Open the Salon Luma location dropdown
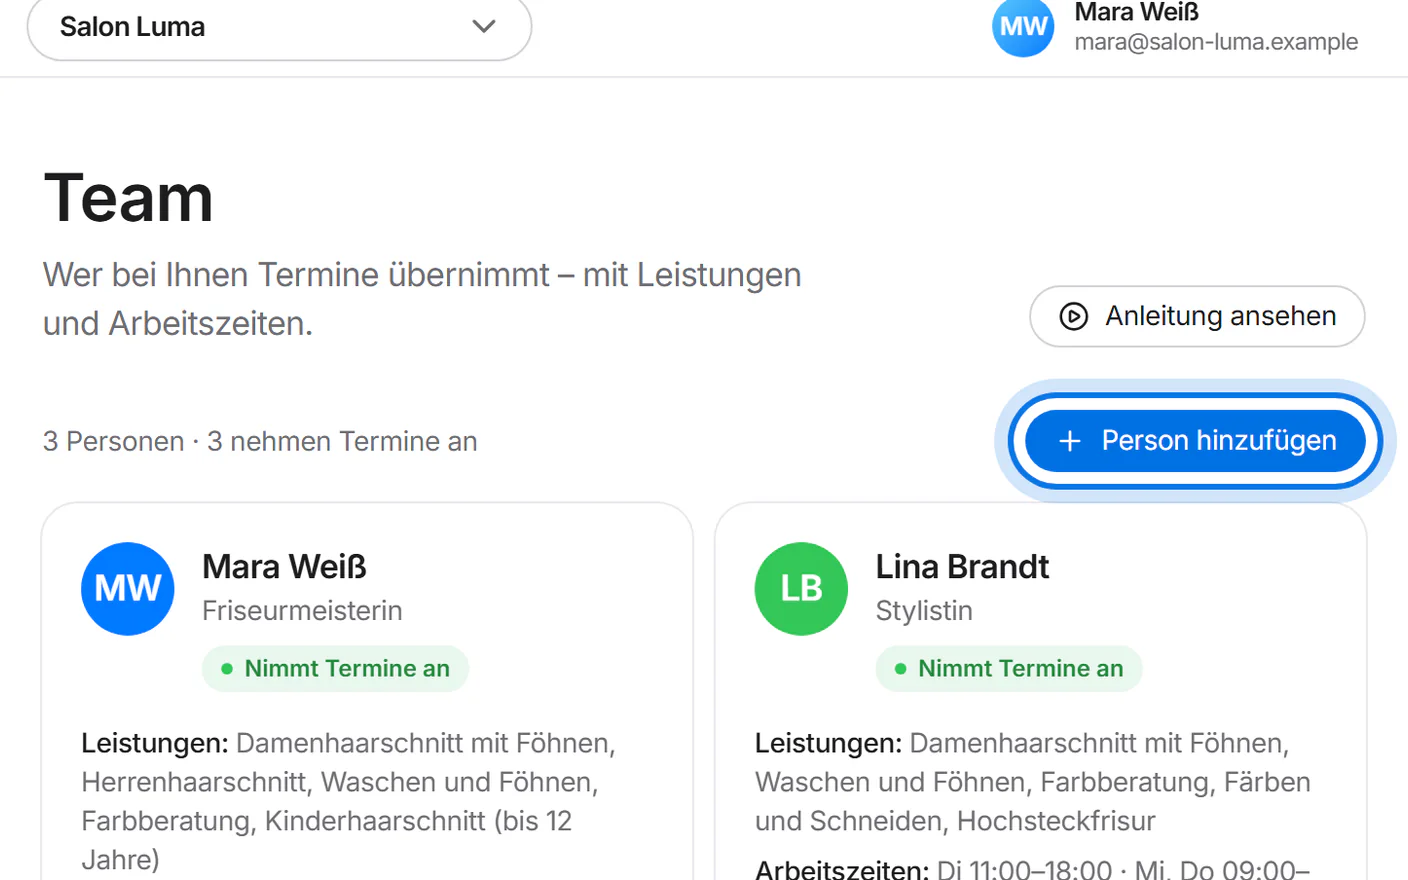 click(x=279, y=28)
